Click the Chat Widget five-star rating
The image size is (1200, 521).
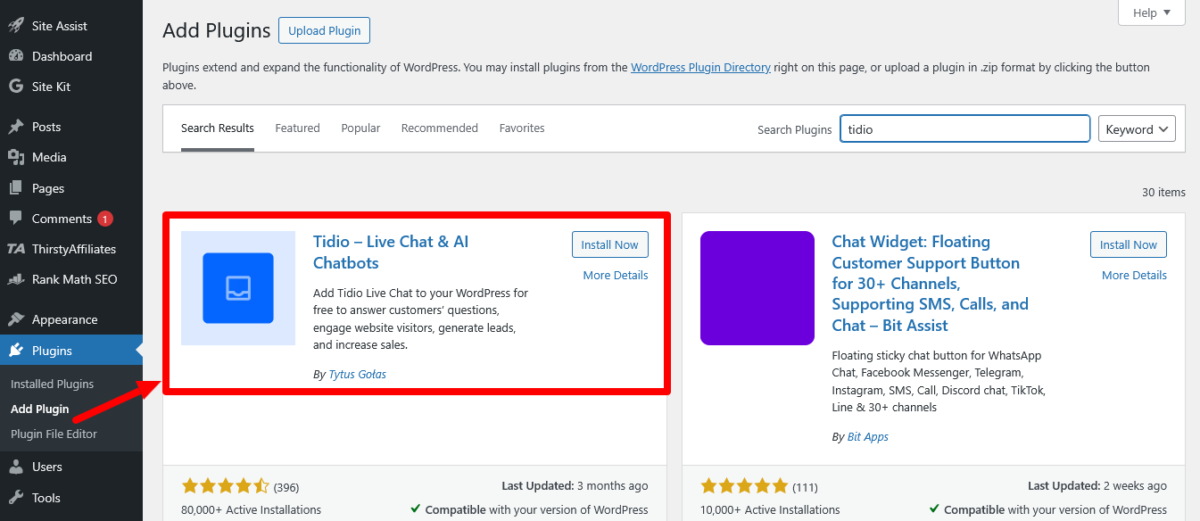(744, 486)
